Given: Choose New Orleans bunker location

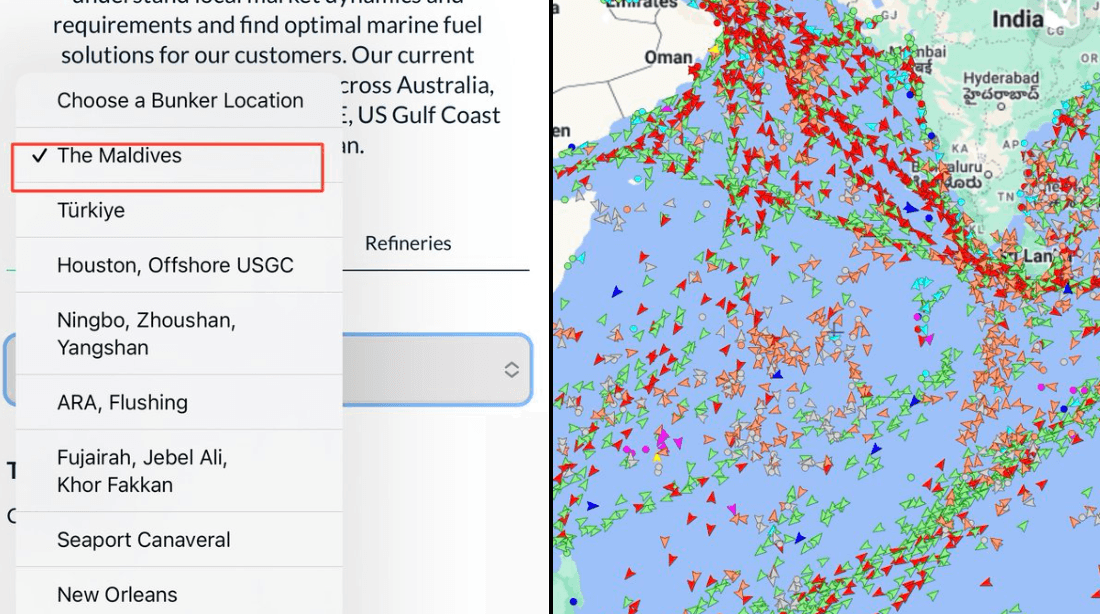Looking at the screenshot, I should pyautogui.click(x=117, y=594).
